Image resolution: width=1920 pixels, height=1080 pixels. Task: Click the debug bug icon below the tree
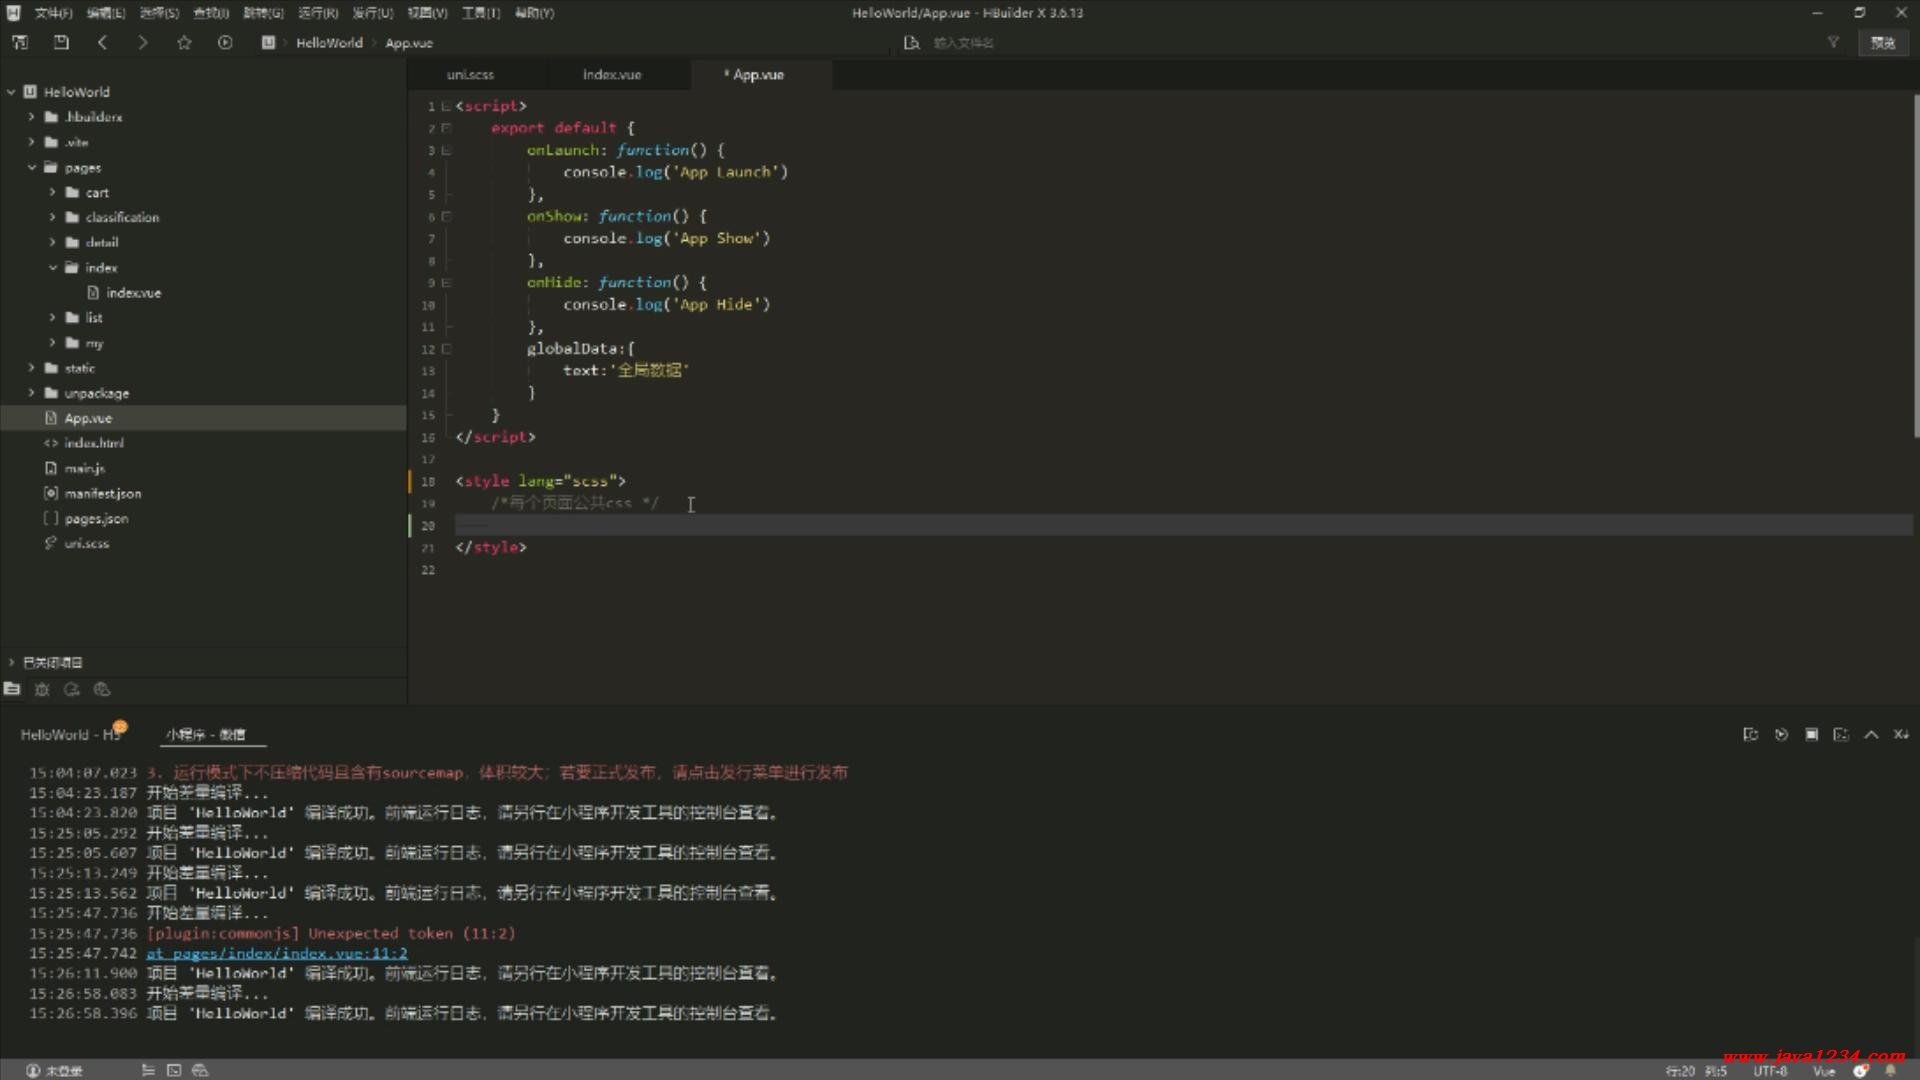[42, 689]
